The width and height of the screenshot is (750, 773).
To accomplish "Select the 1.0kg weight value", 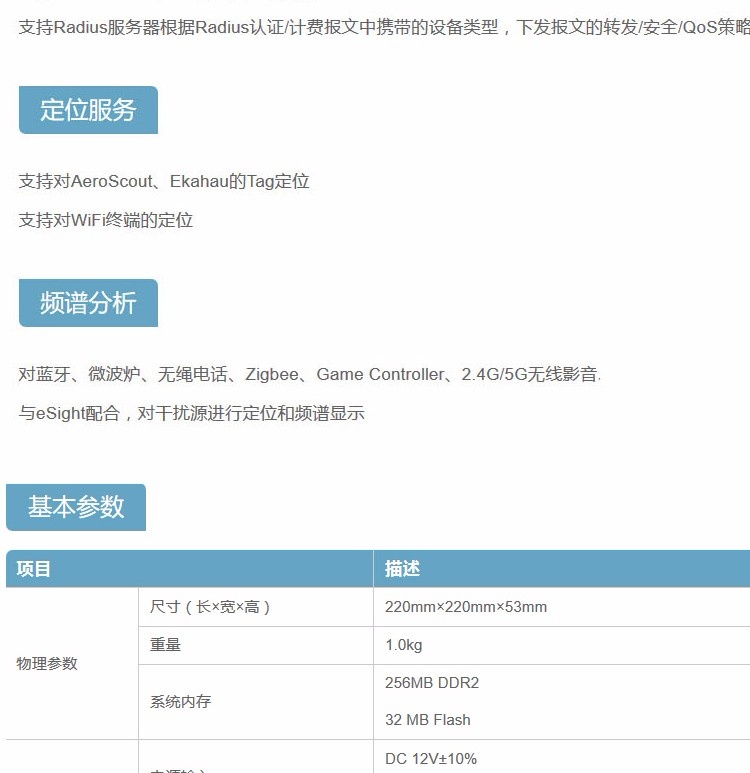I will click(404, 645).
